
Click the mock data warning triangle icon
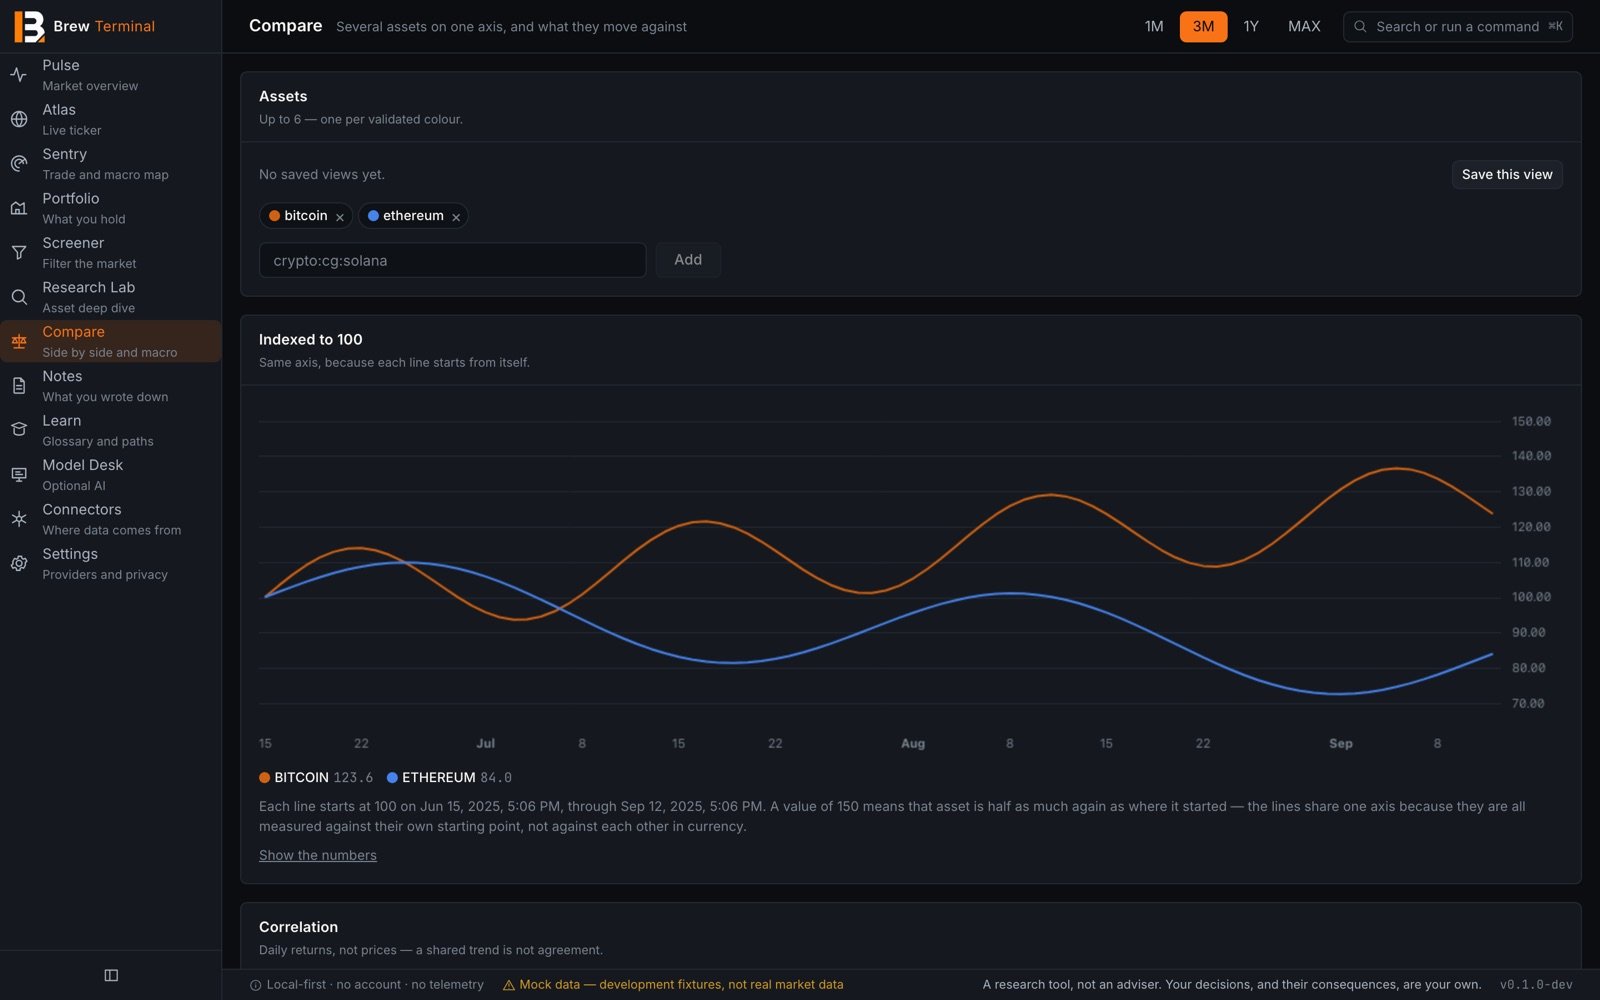[509, 985]
